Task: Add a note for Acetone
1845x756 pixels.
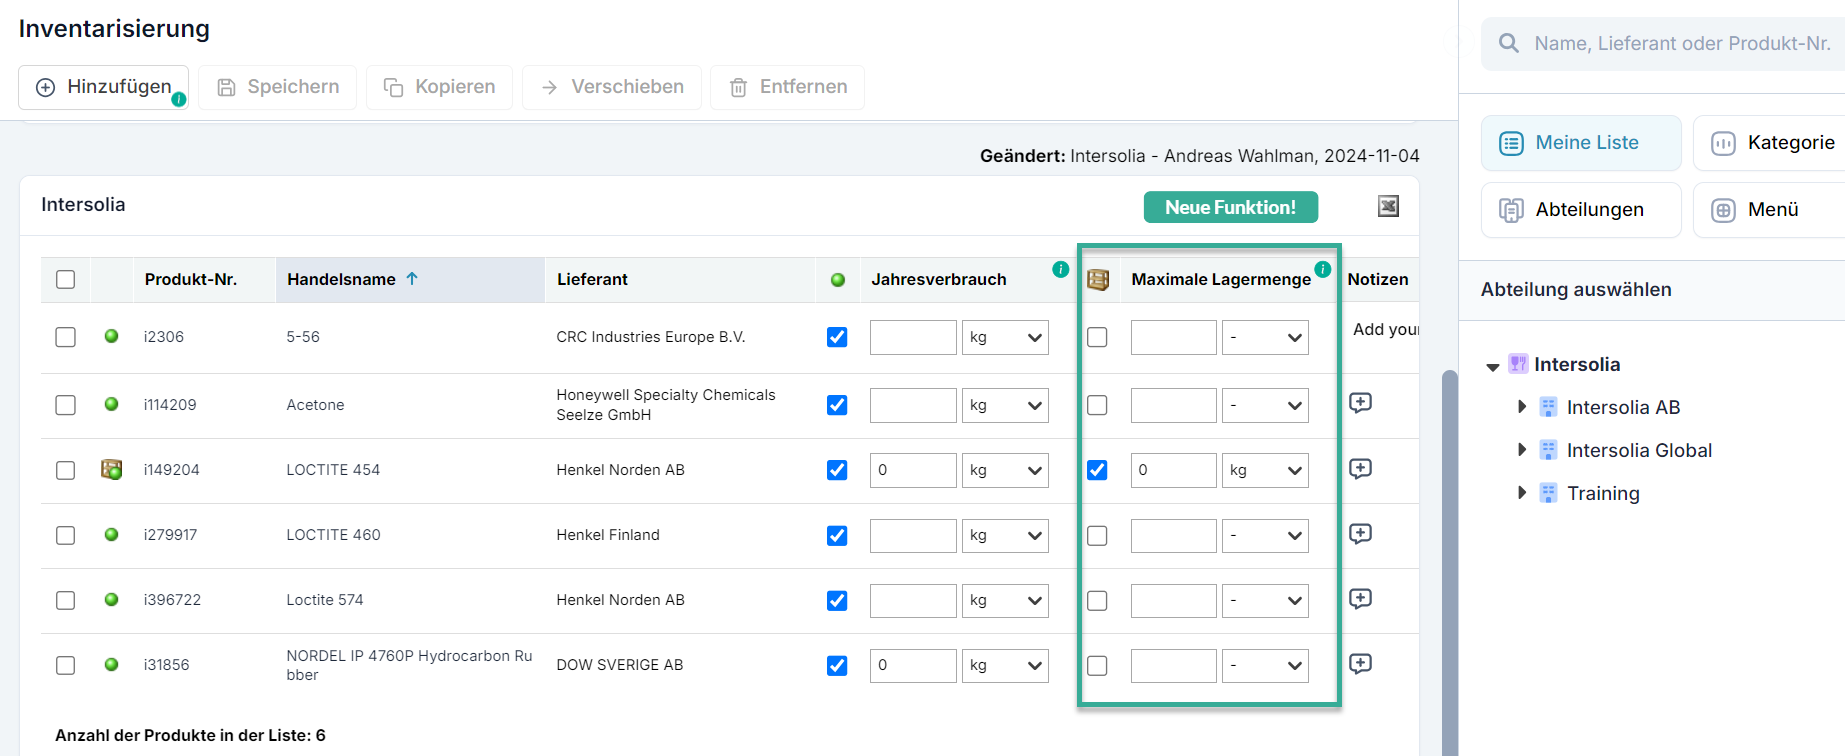Action: pyautogui.click(x=1360, y=403)
